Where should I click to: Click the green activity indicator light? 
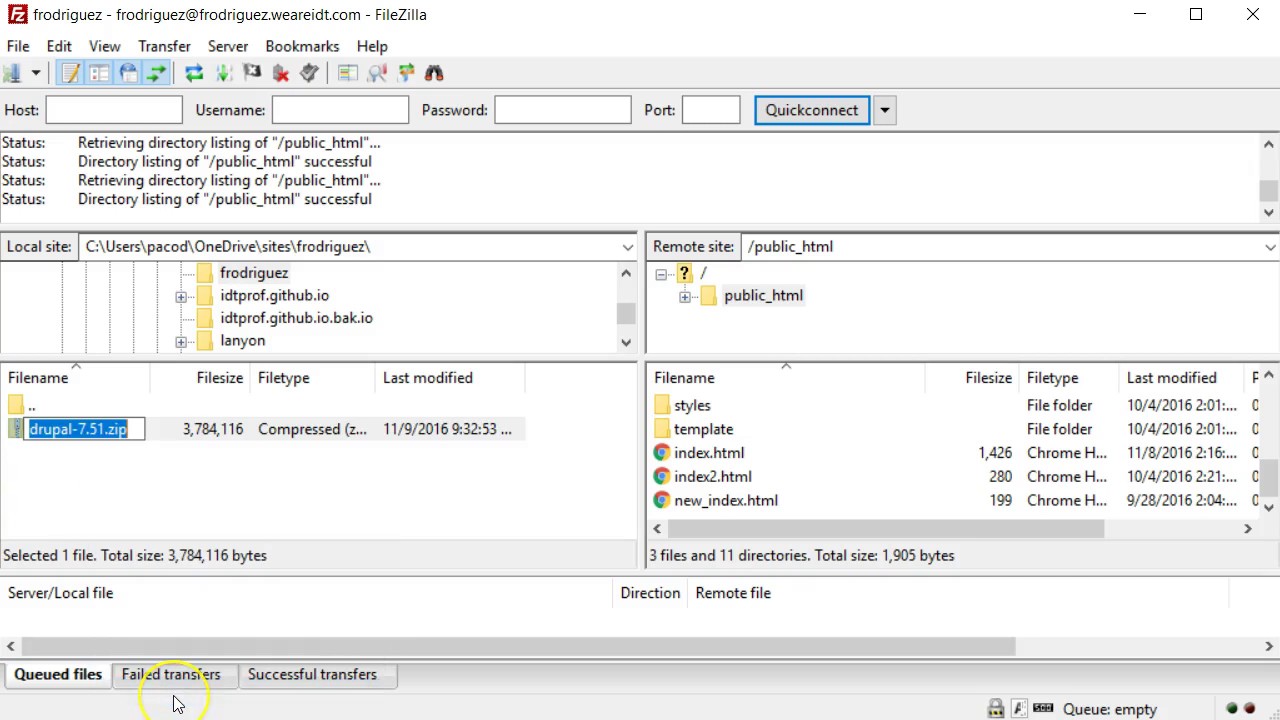click(1232, 709)
